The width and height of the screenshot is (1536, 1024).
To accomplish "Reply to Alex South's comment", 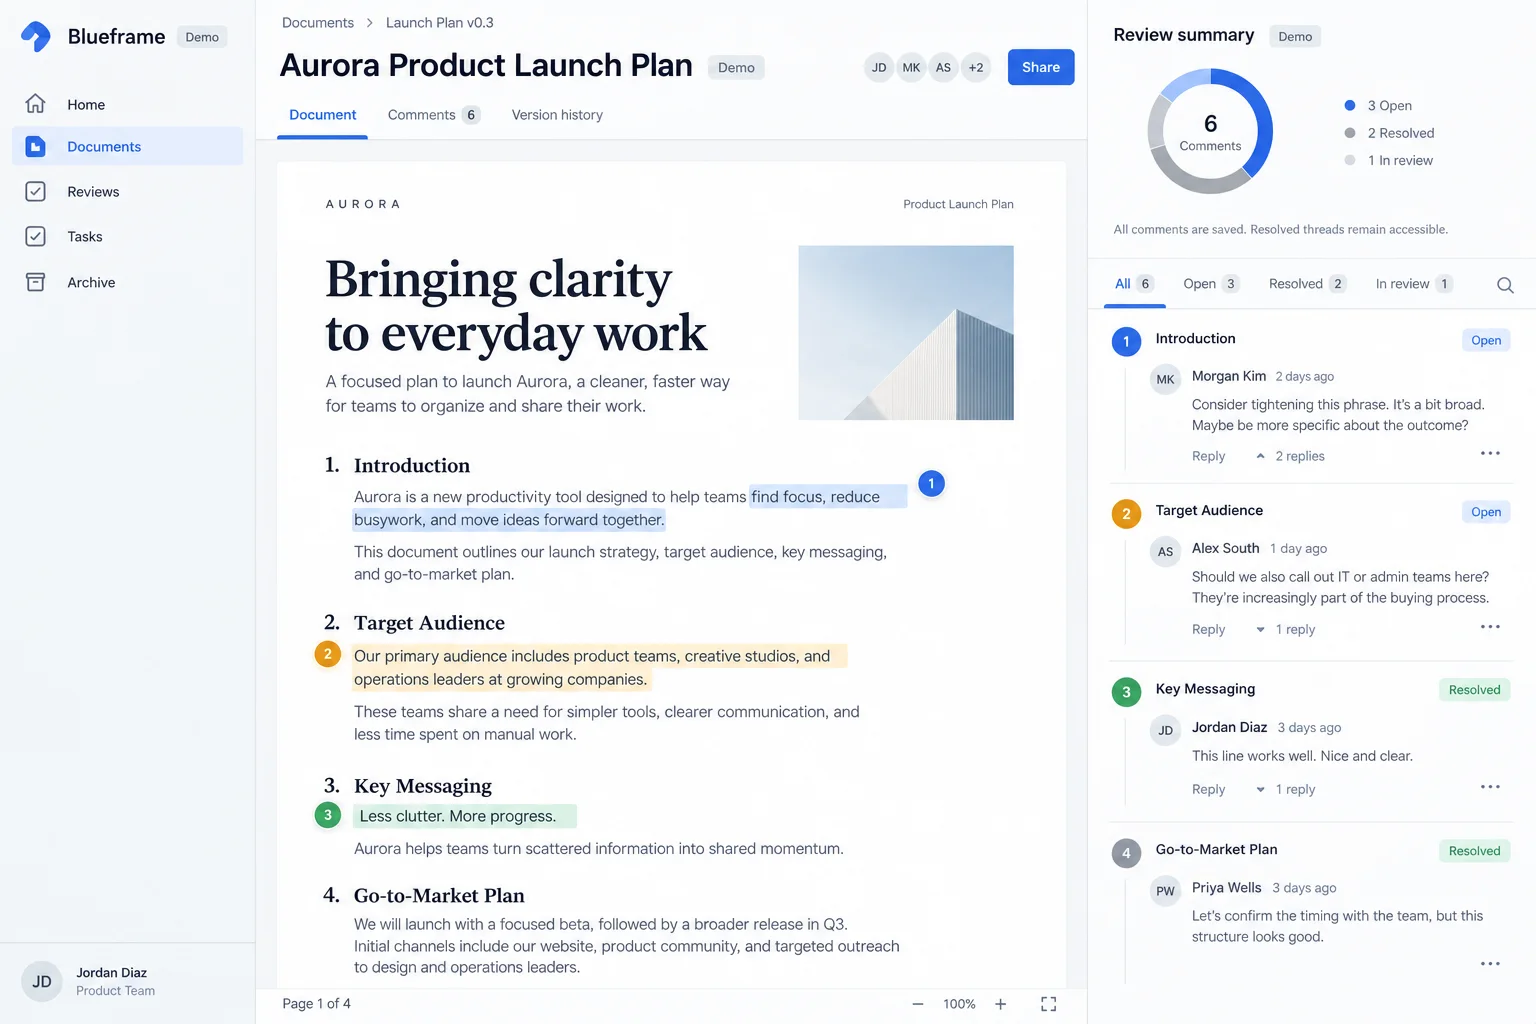I will coord(1208,629).
